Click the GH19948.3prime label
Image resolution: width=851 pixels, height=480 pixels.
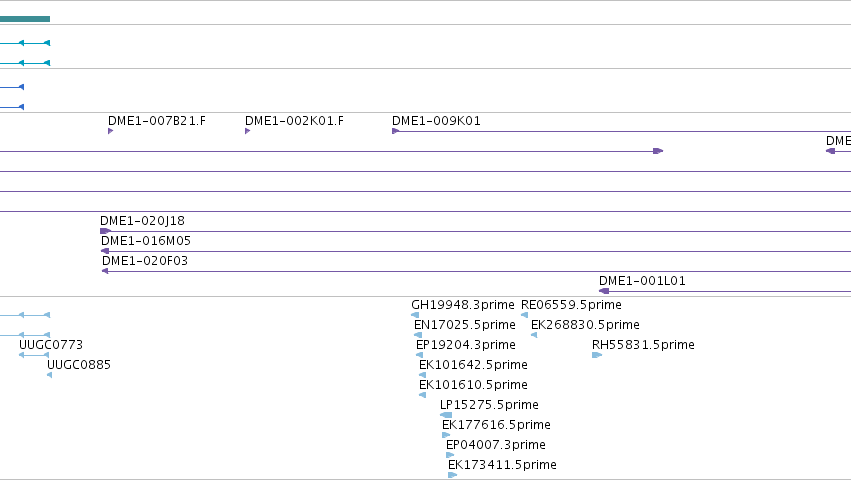point(462,305)
